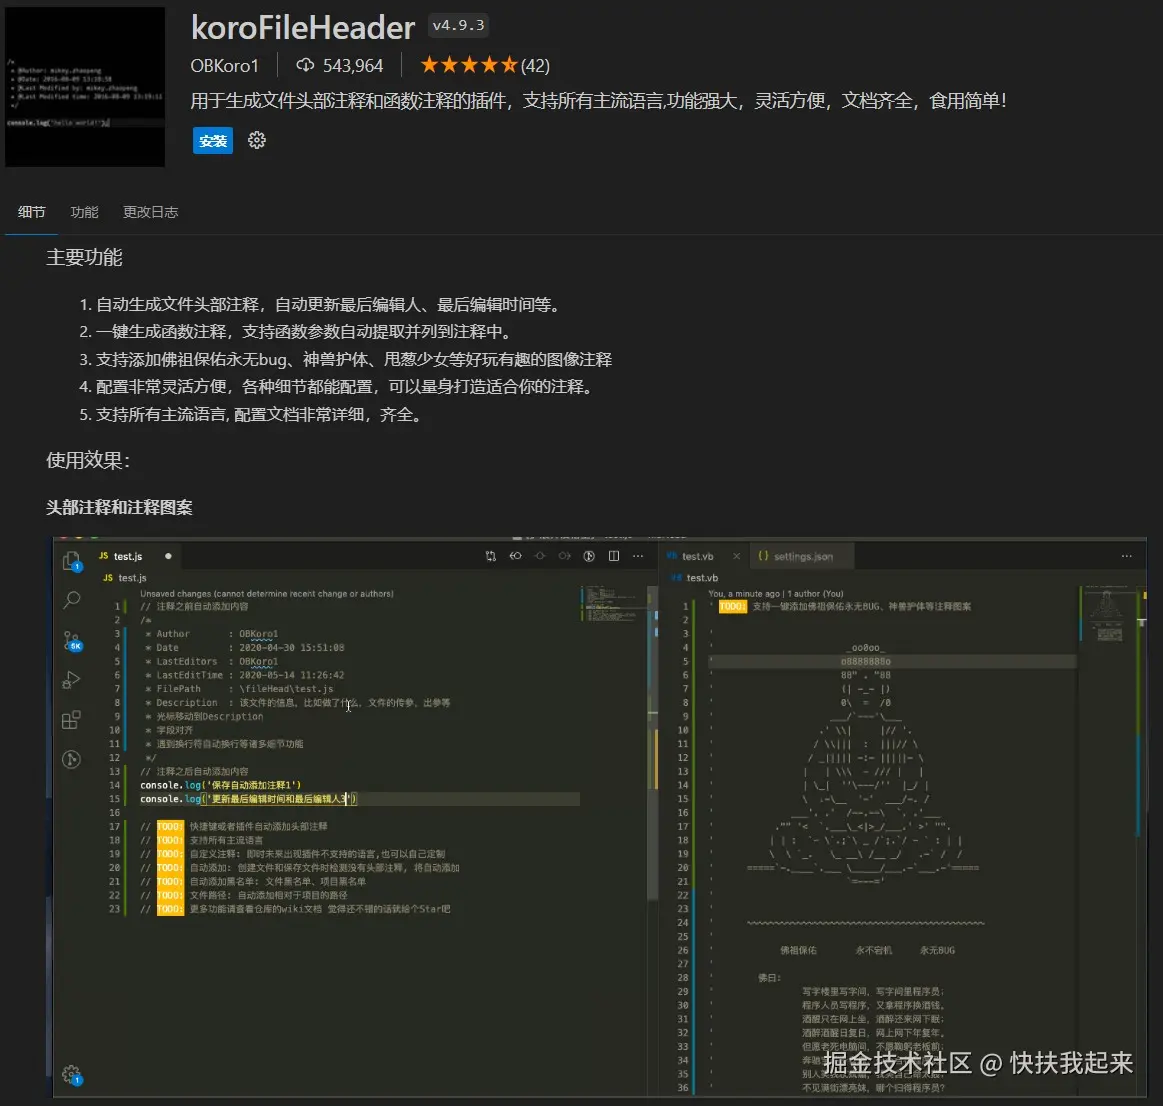Click list item 2 about 一键生成函数注释

[x=298, y=332]
